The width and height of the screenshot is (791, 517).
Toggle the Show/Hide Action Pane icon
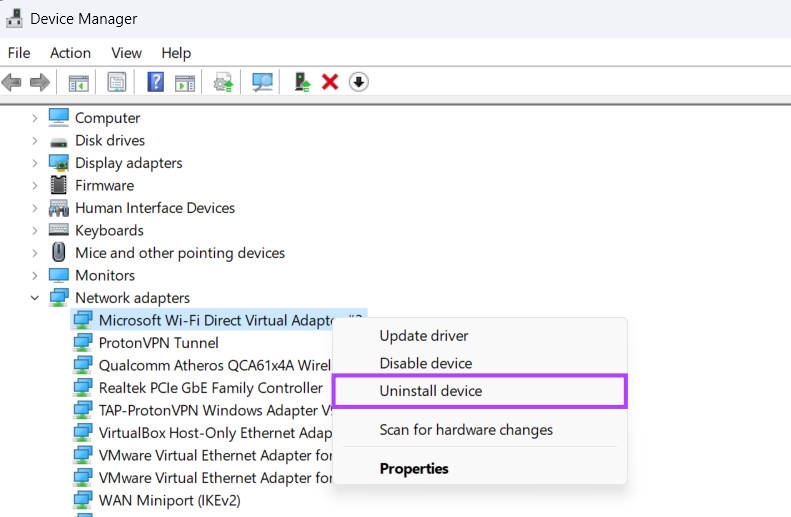tap(185, 82)
